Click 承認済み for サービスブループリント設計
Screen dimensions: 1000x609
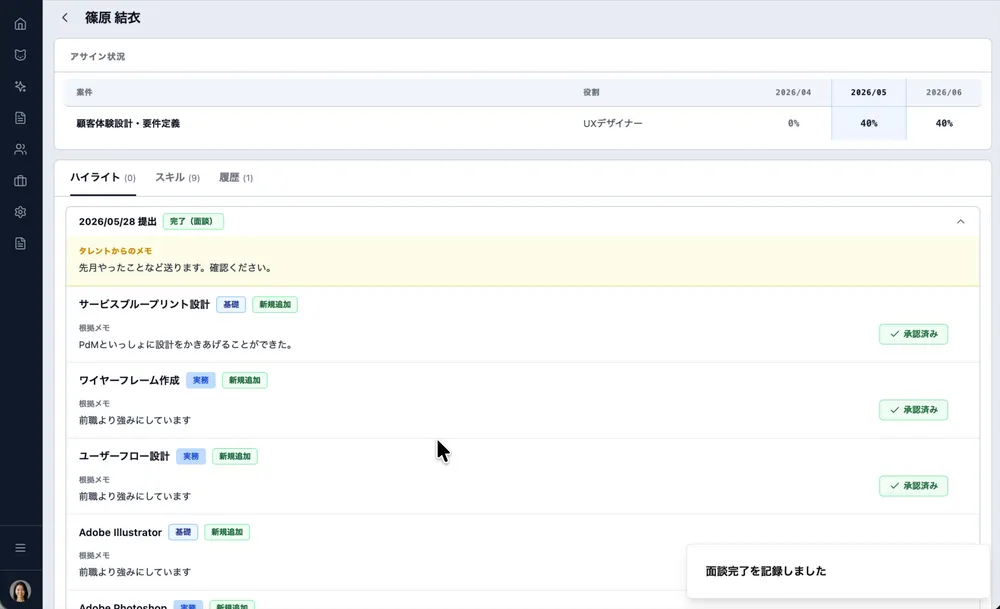(913, 334)
